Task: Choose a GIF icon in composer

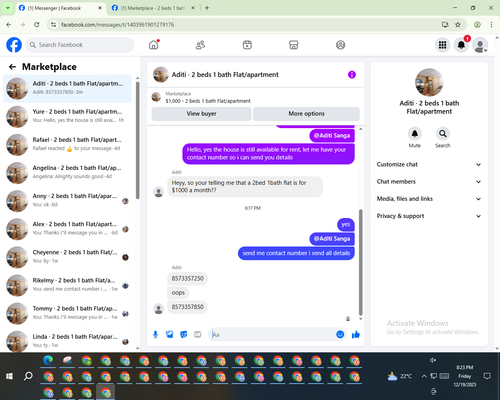Action: click(198, 334)
